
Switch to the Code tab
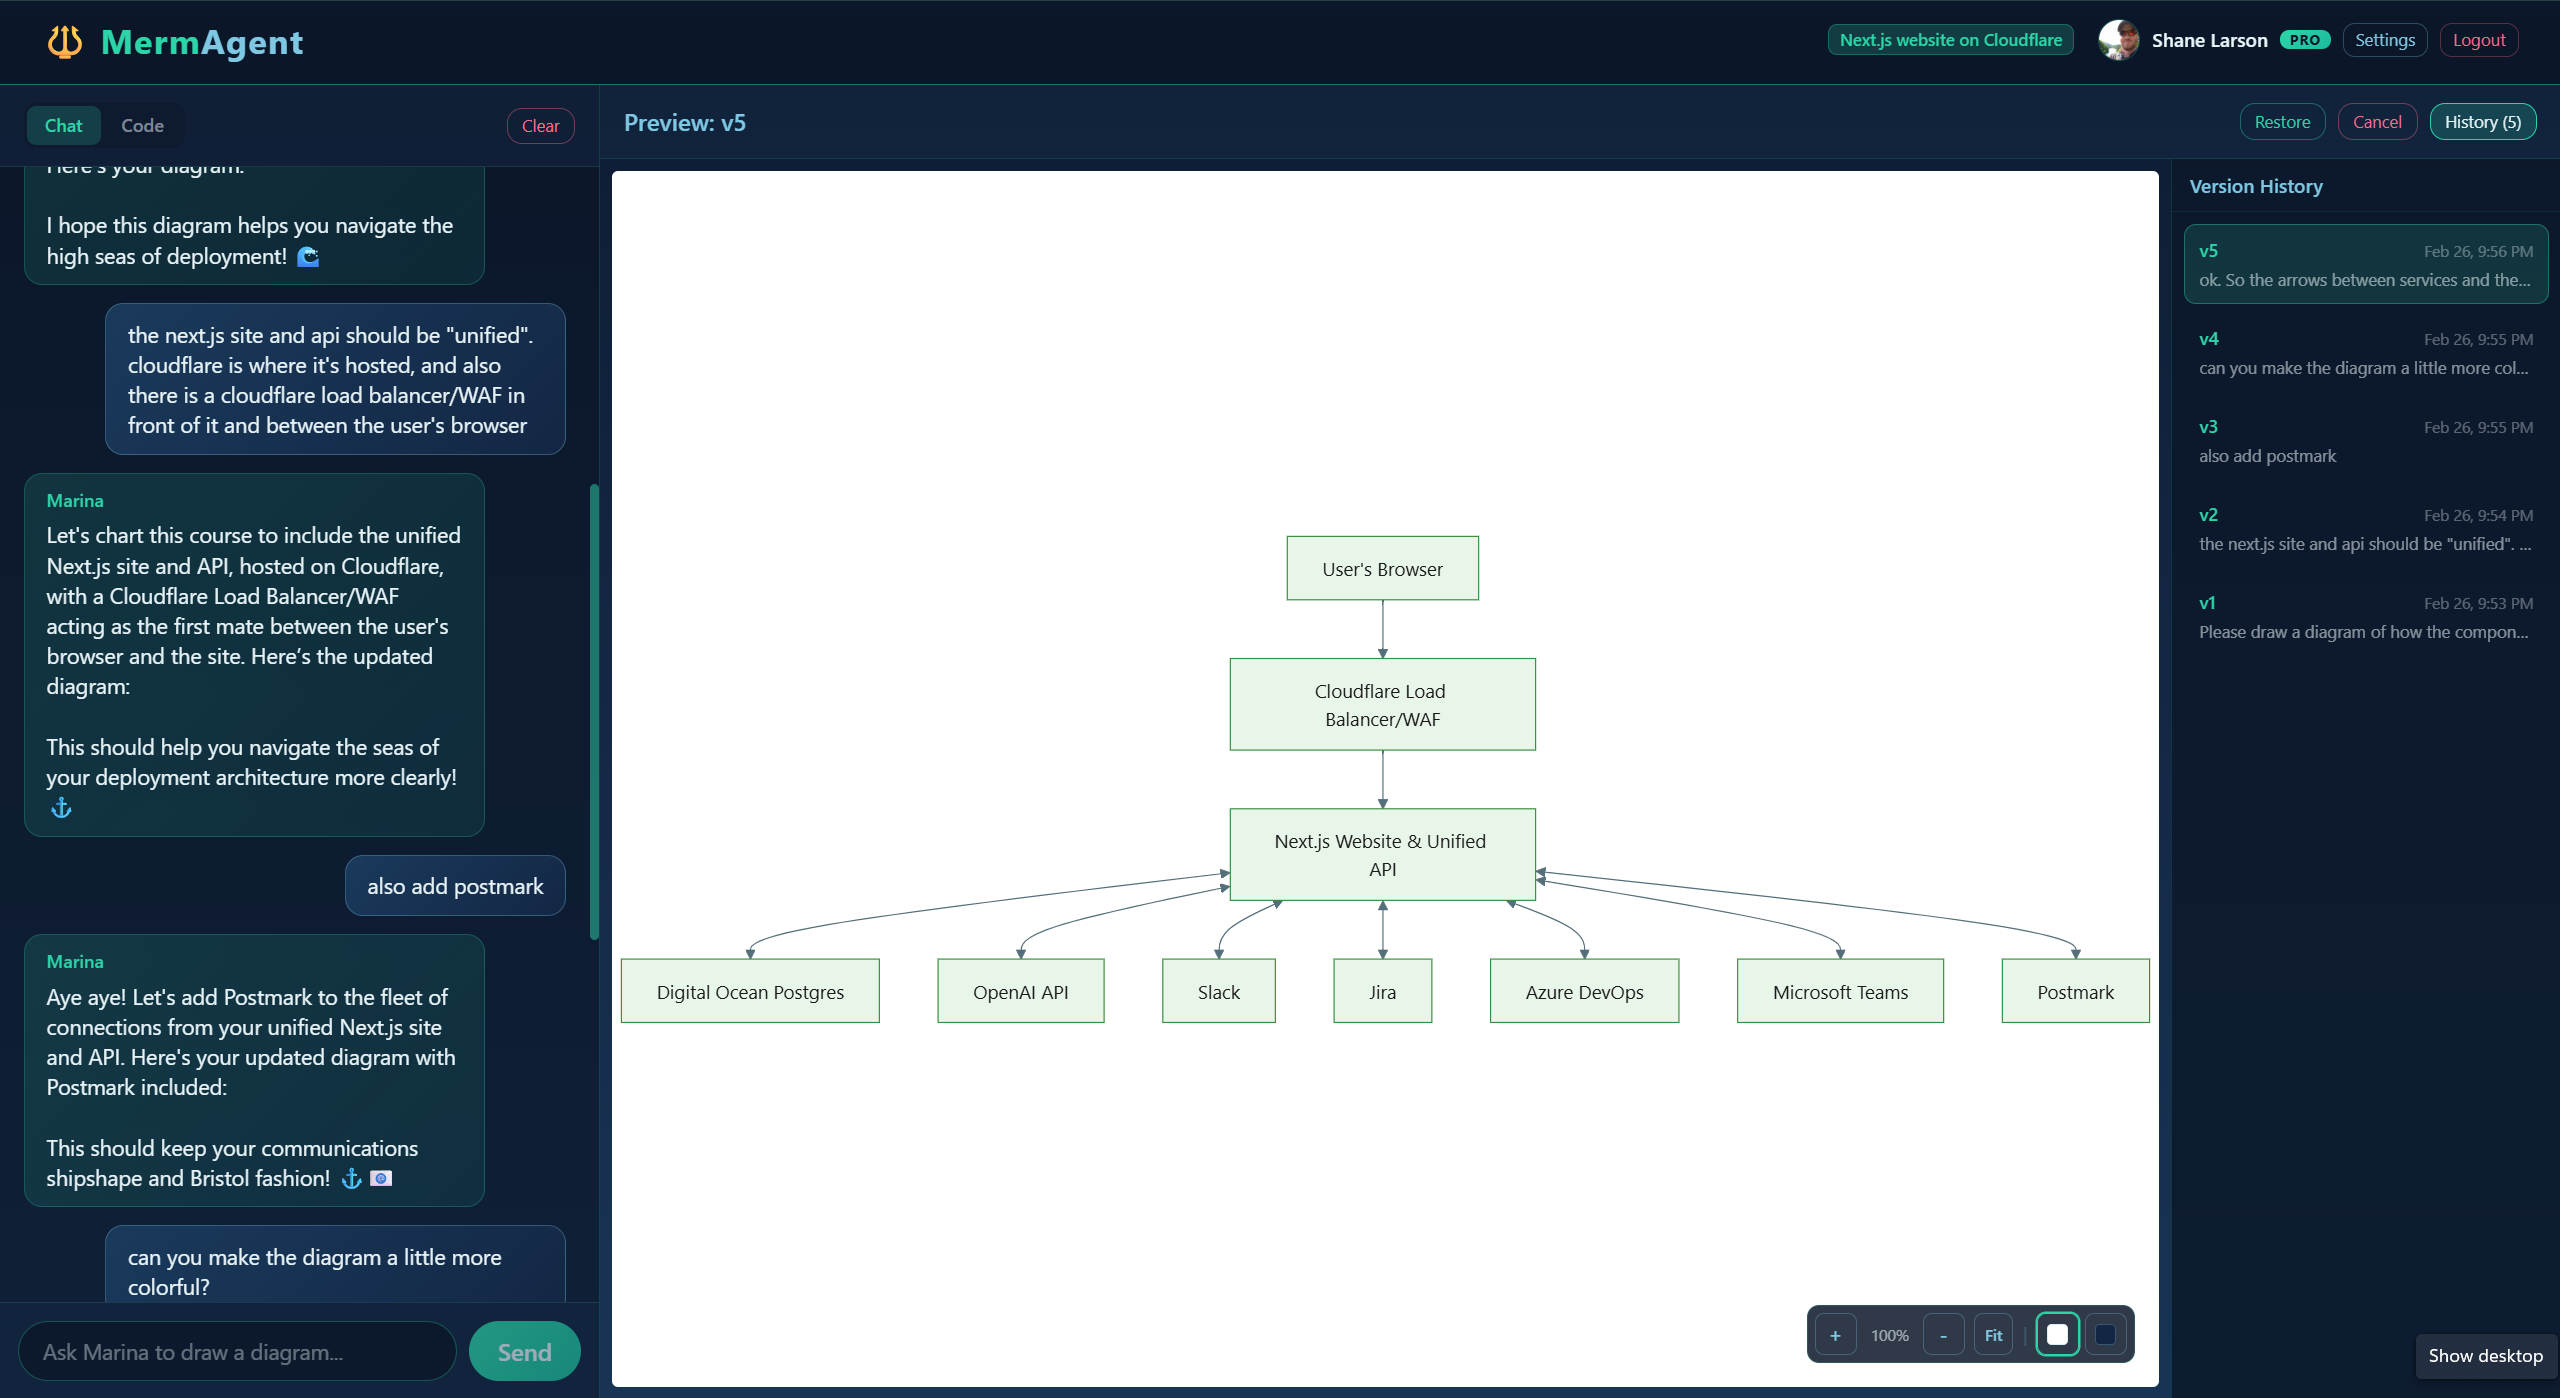coord(141,125)
